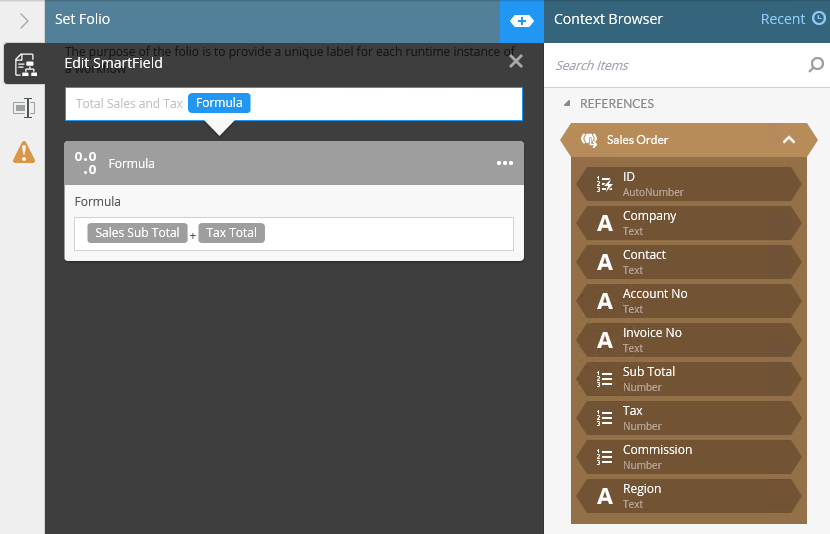This screenshot has width=830, height=534.
Task: Click the AutoNumber icon beside ID
Action: point(605,184)
